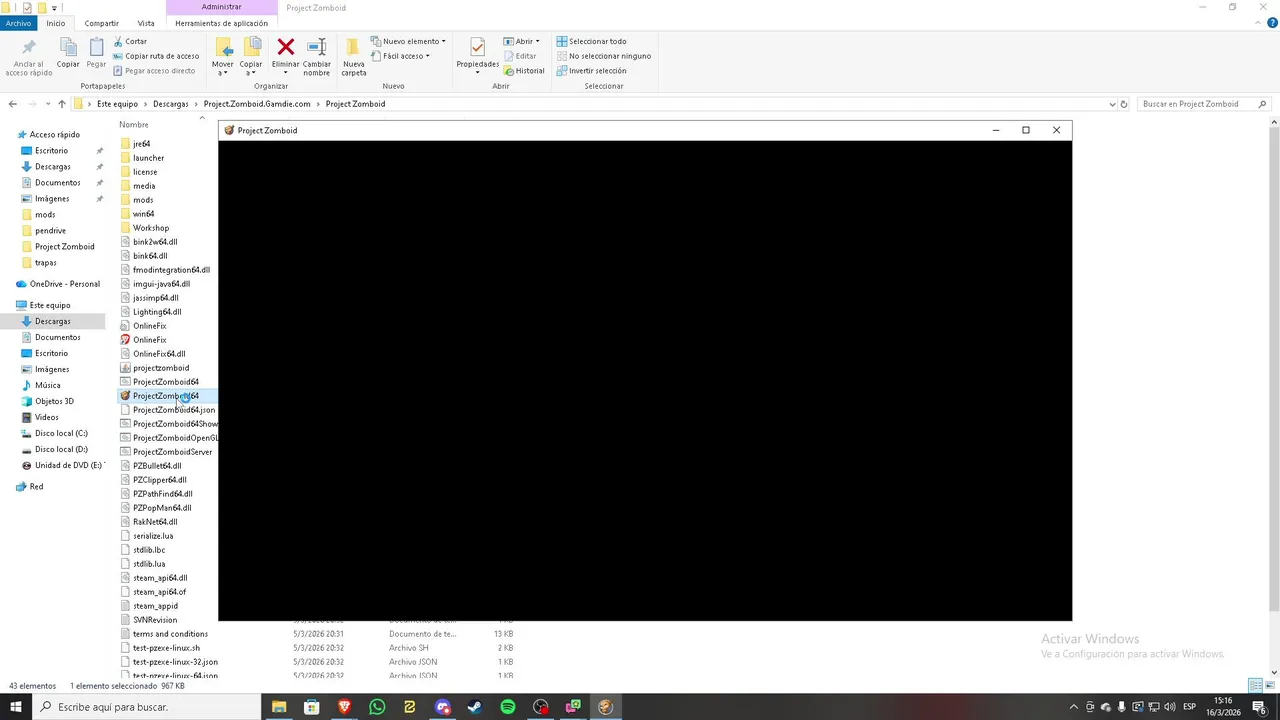This screenshot has height=720, width=1280.
Task: Open trapas folder in quick access
Action: click(46, 263)
